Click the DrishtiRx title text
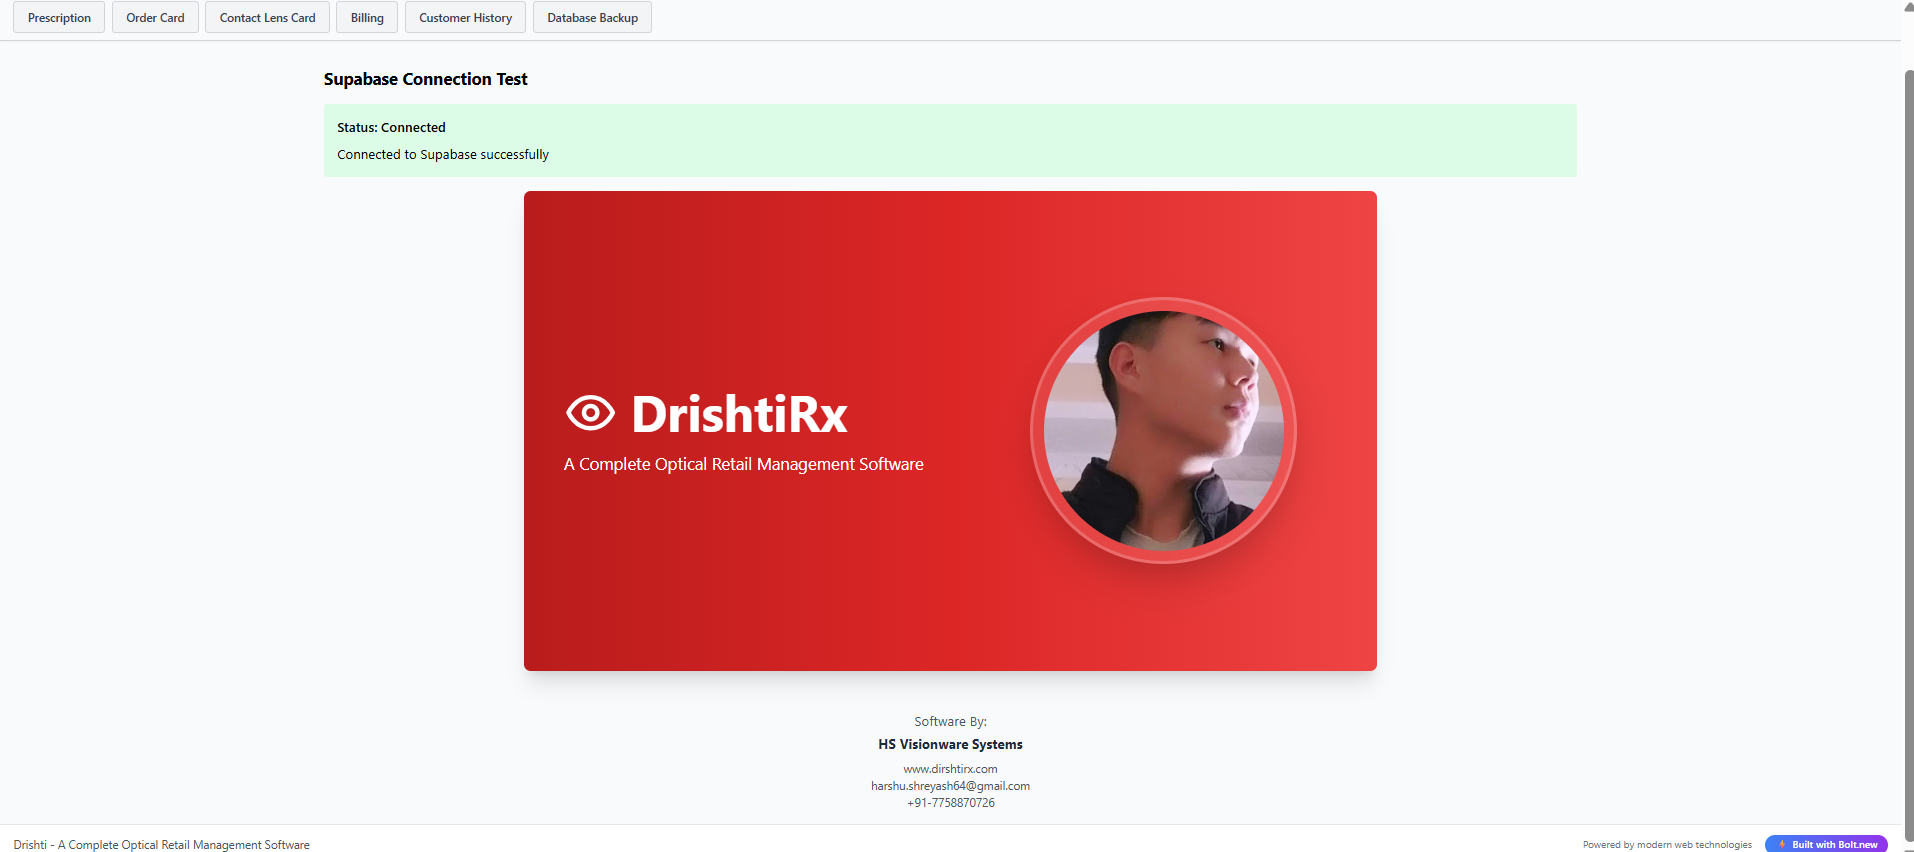This screenshot has width=1914, height=852. 740,414
